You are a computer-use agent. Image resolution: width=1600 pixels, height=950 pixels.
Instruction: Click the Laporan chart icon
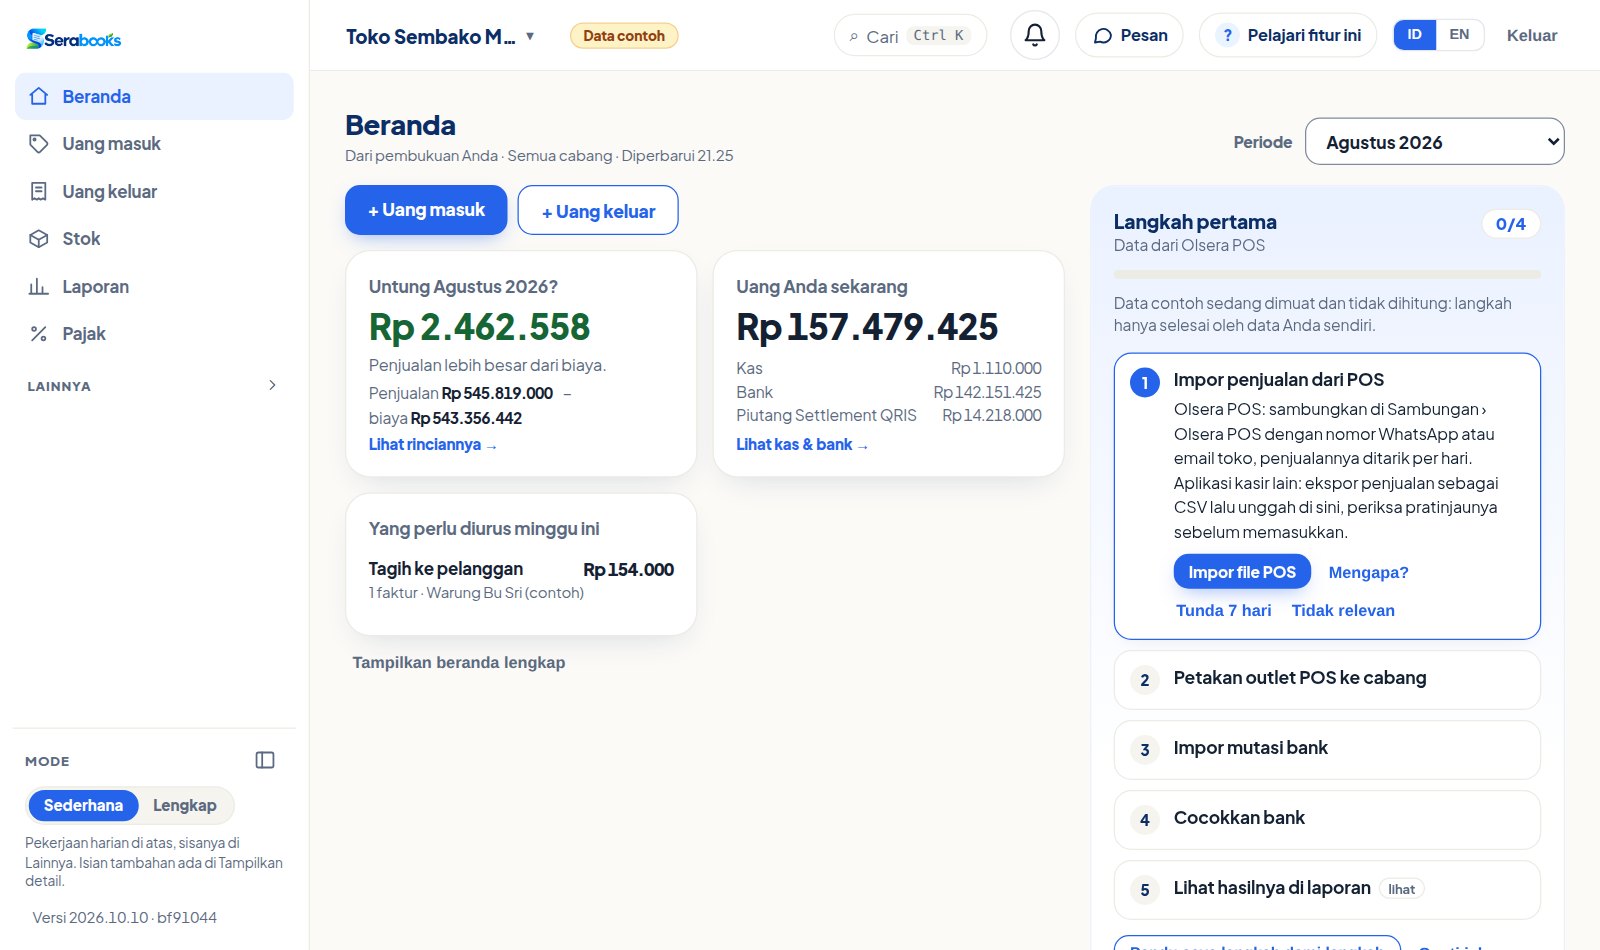pos(39,287)
